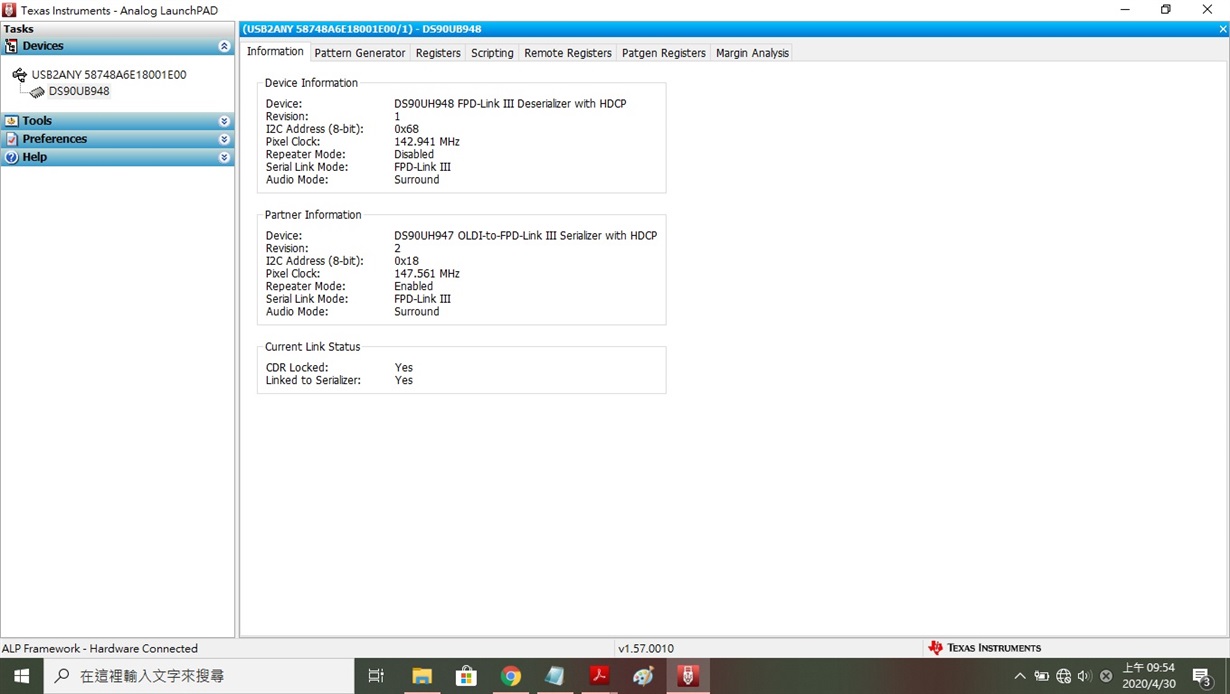Viewport: 1230px width, 694px height.
Task: Expand the Tools panel chevron
Action: click(224, 121)
